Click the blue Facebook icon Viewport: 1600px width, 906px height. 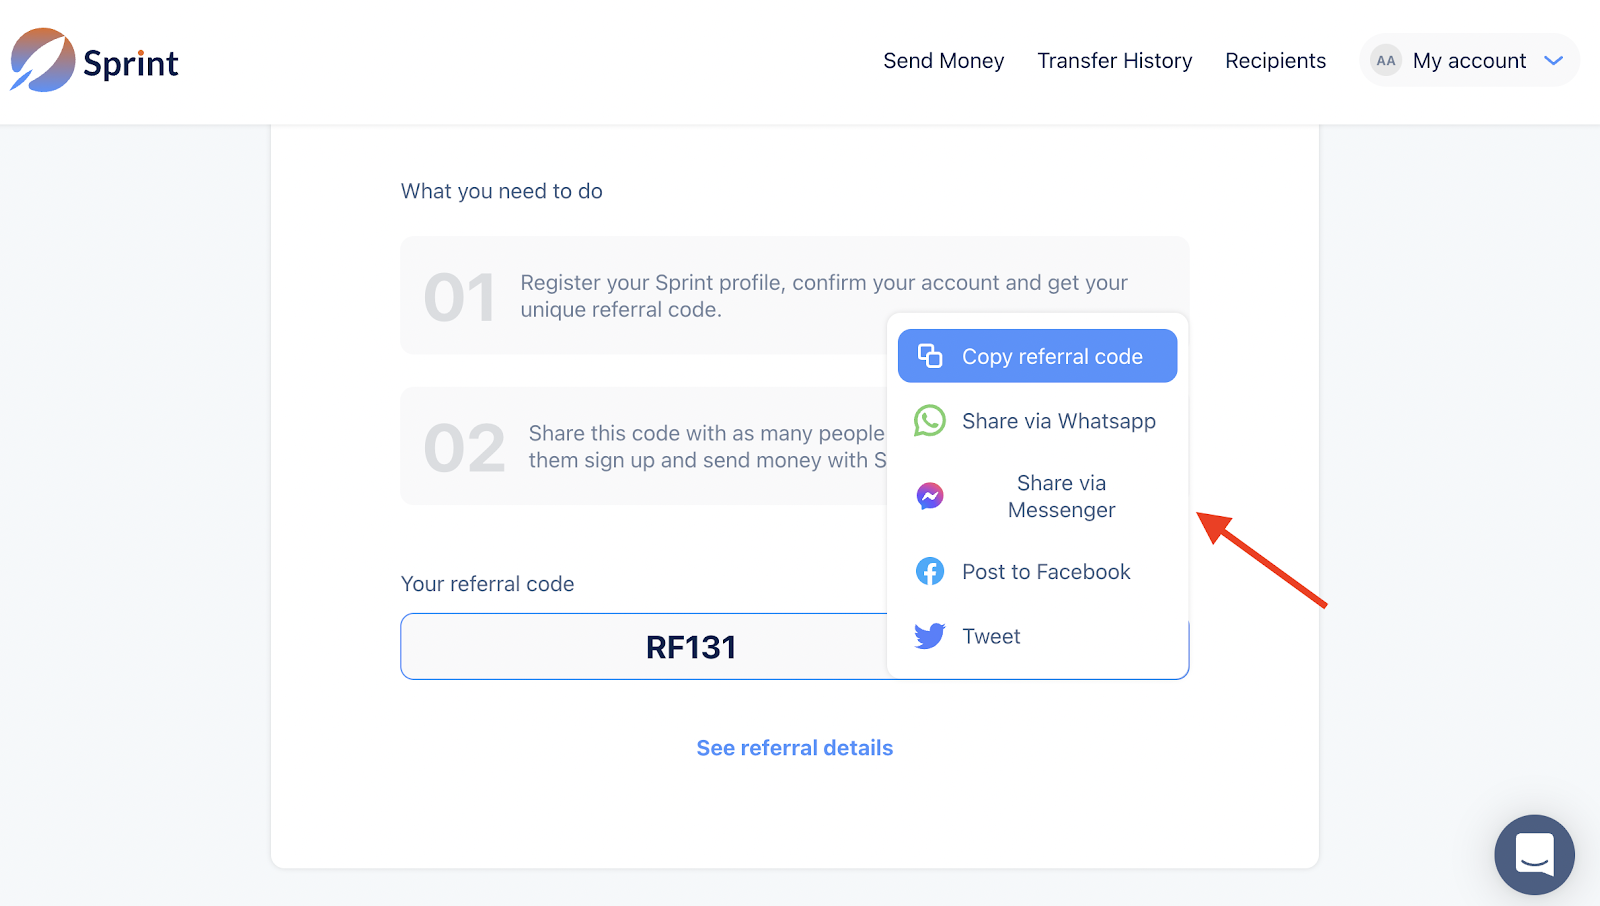click(930, 571)
